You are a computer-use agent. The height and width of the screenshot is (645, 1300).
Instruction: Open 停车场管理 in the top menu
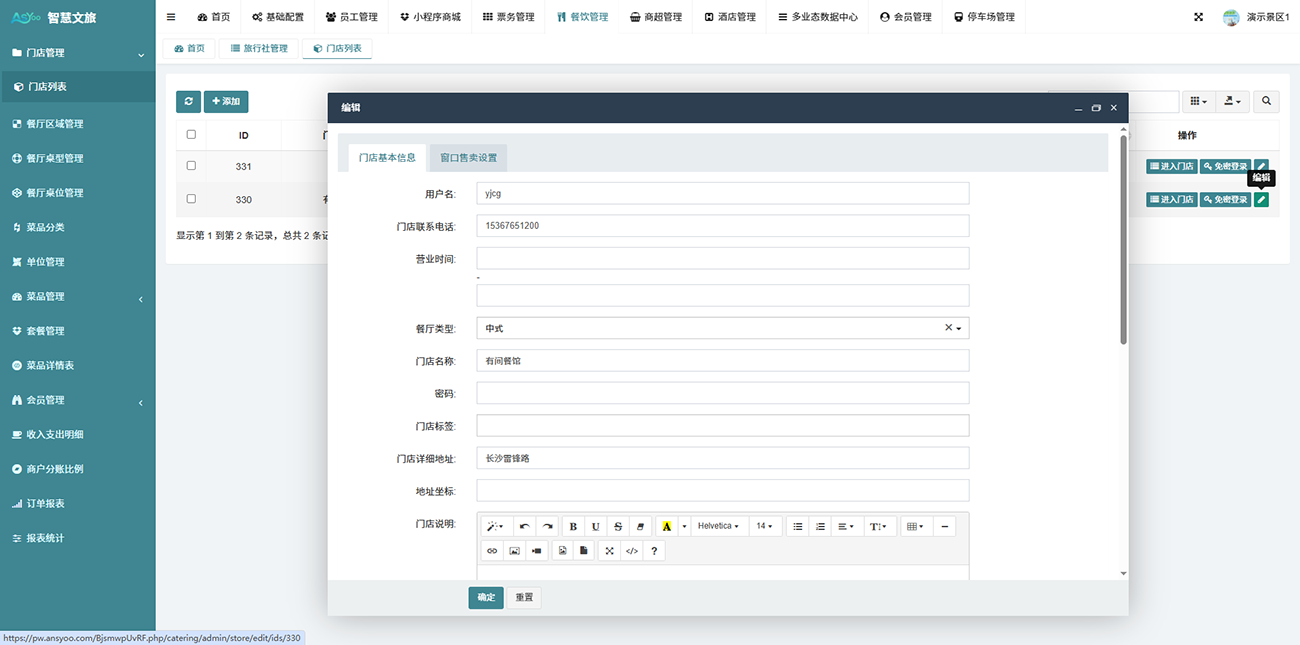tap(984, 17)
